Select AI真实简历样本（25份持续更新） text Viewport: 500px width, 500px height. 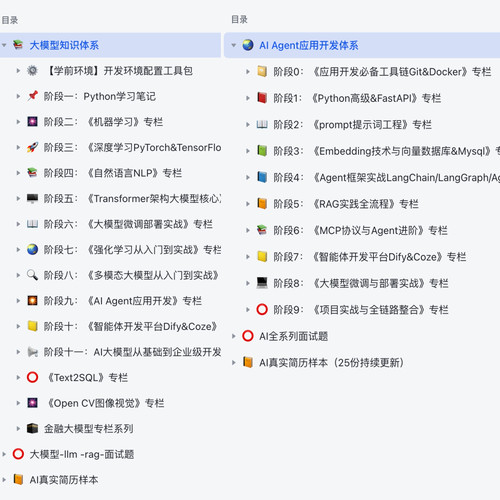(x=331, y=362)
